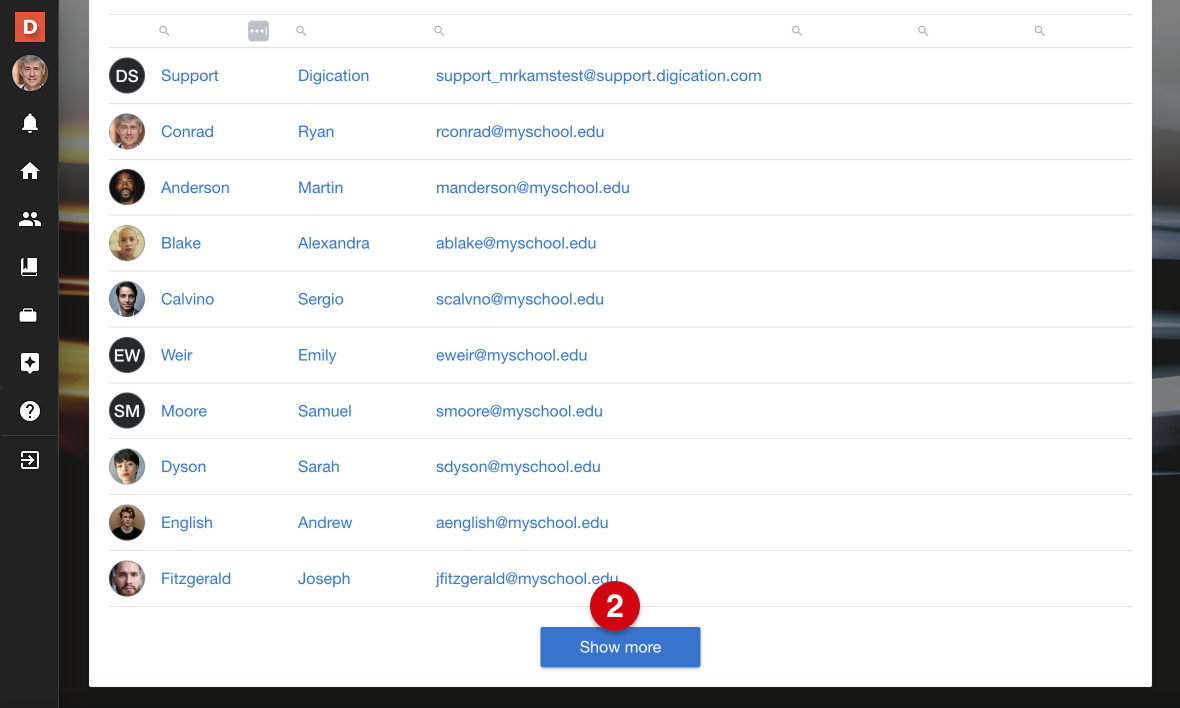Go to Home icon in sidebar
This screenshot has height=708, width=1180.
(29, 171)
